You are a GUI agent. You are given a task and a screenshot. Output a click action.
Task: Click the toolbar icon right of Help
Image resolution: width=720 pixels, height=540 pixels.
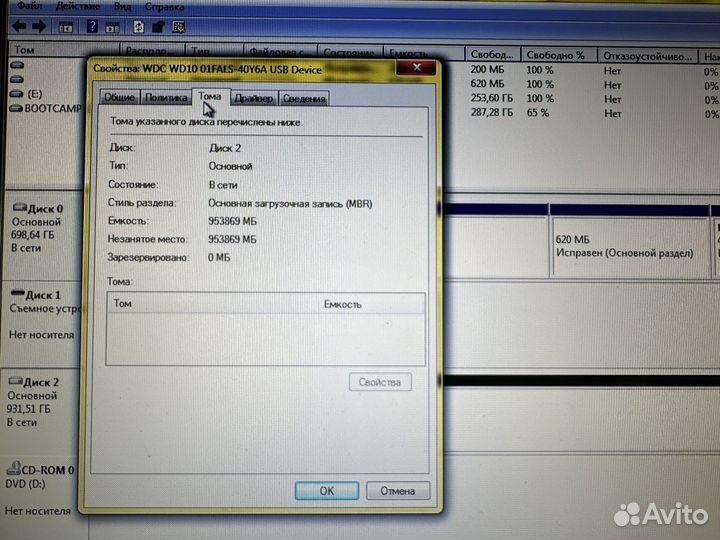point(112,28)
